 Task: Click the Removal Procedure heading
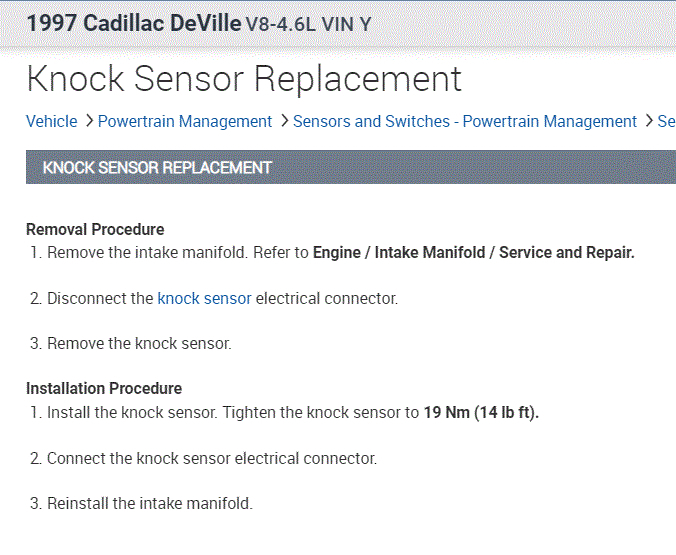tap(95, 229)
